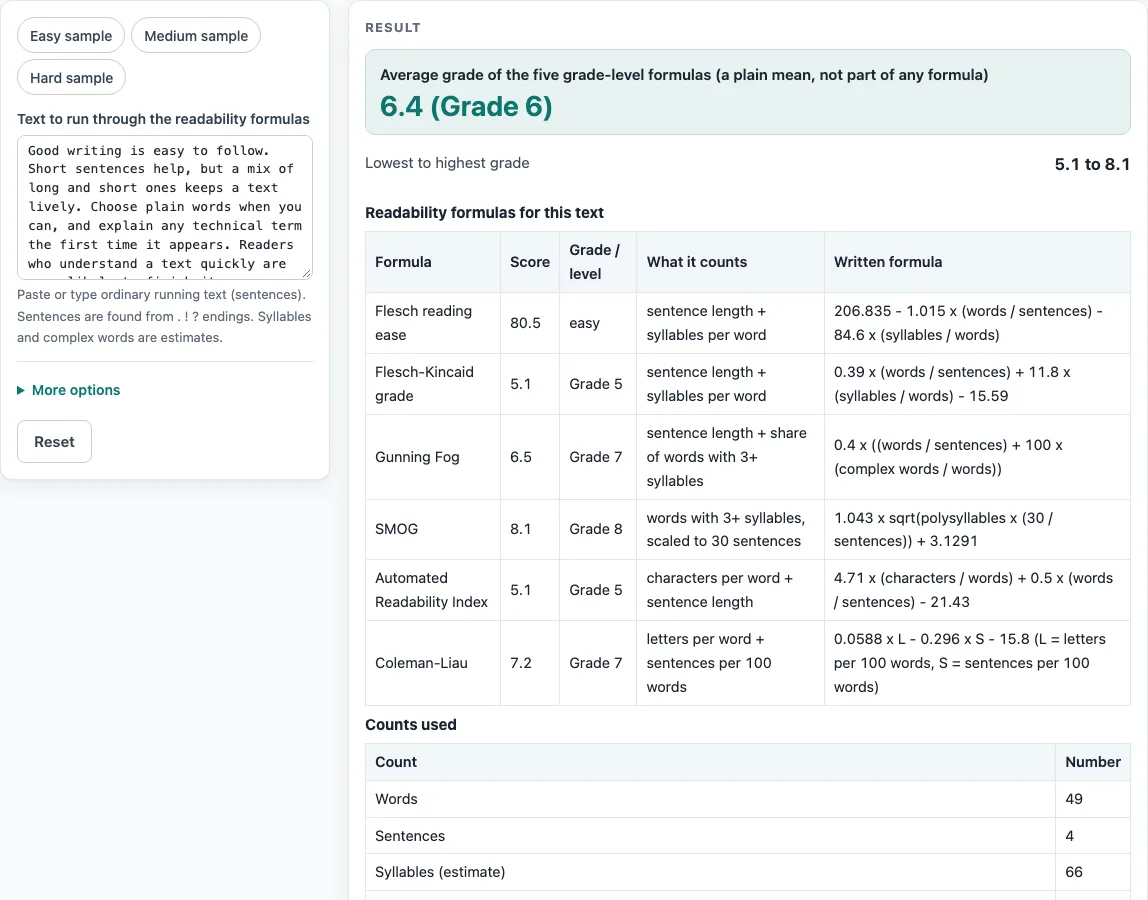Select the SMOG row name

(396, 529)
